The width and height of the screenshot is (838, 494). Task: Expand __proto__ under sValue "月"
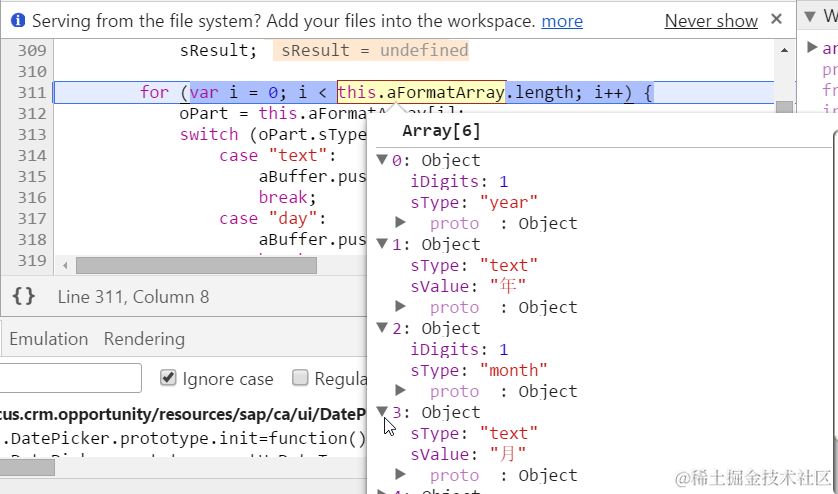pyautogui.click(x=400, y=474)
